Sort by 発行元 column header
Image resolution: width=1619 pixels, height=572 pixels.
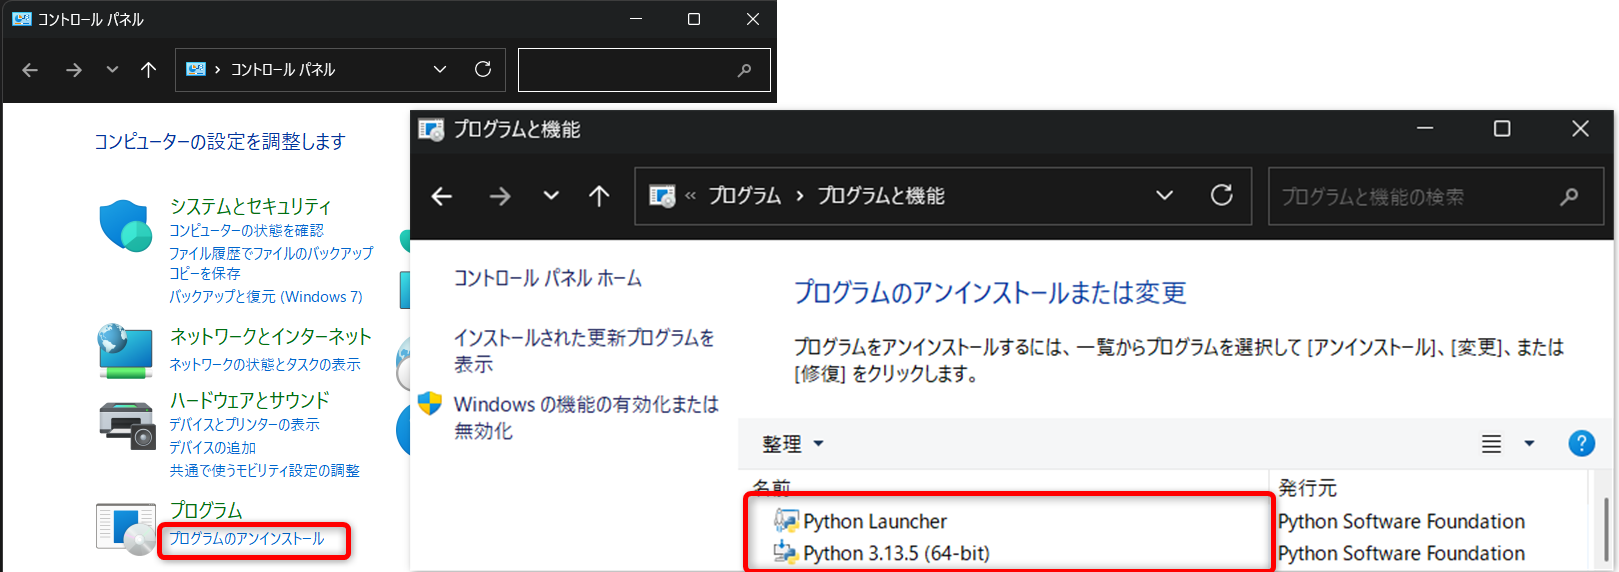pyautogui.click(x=1308, y=487)
